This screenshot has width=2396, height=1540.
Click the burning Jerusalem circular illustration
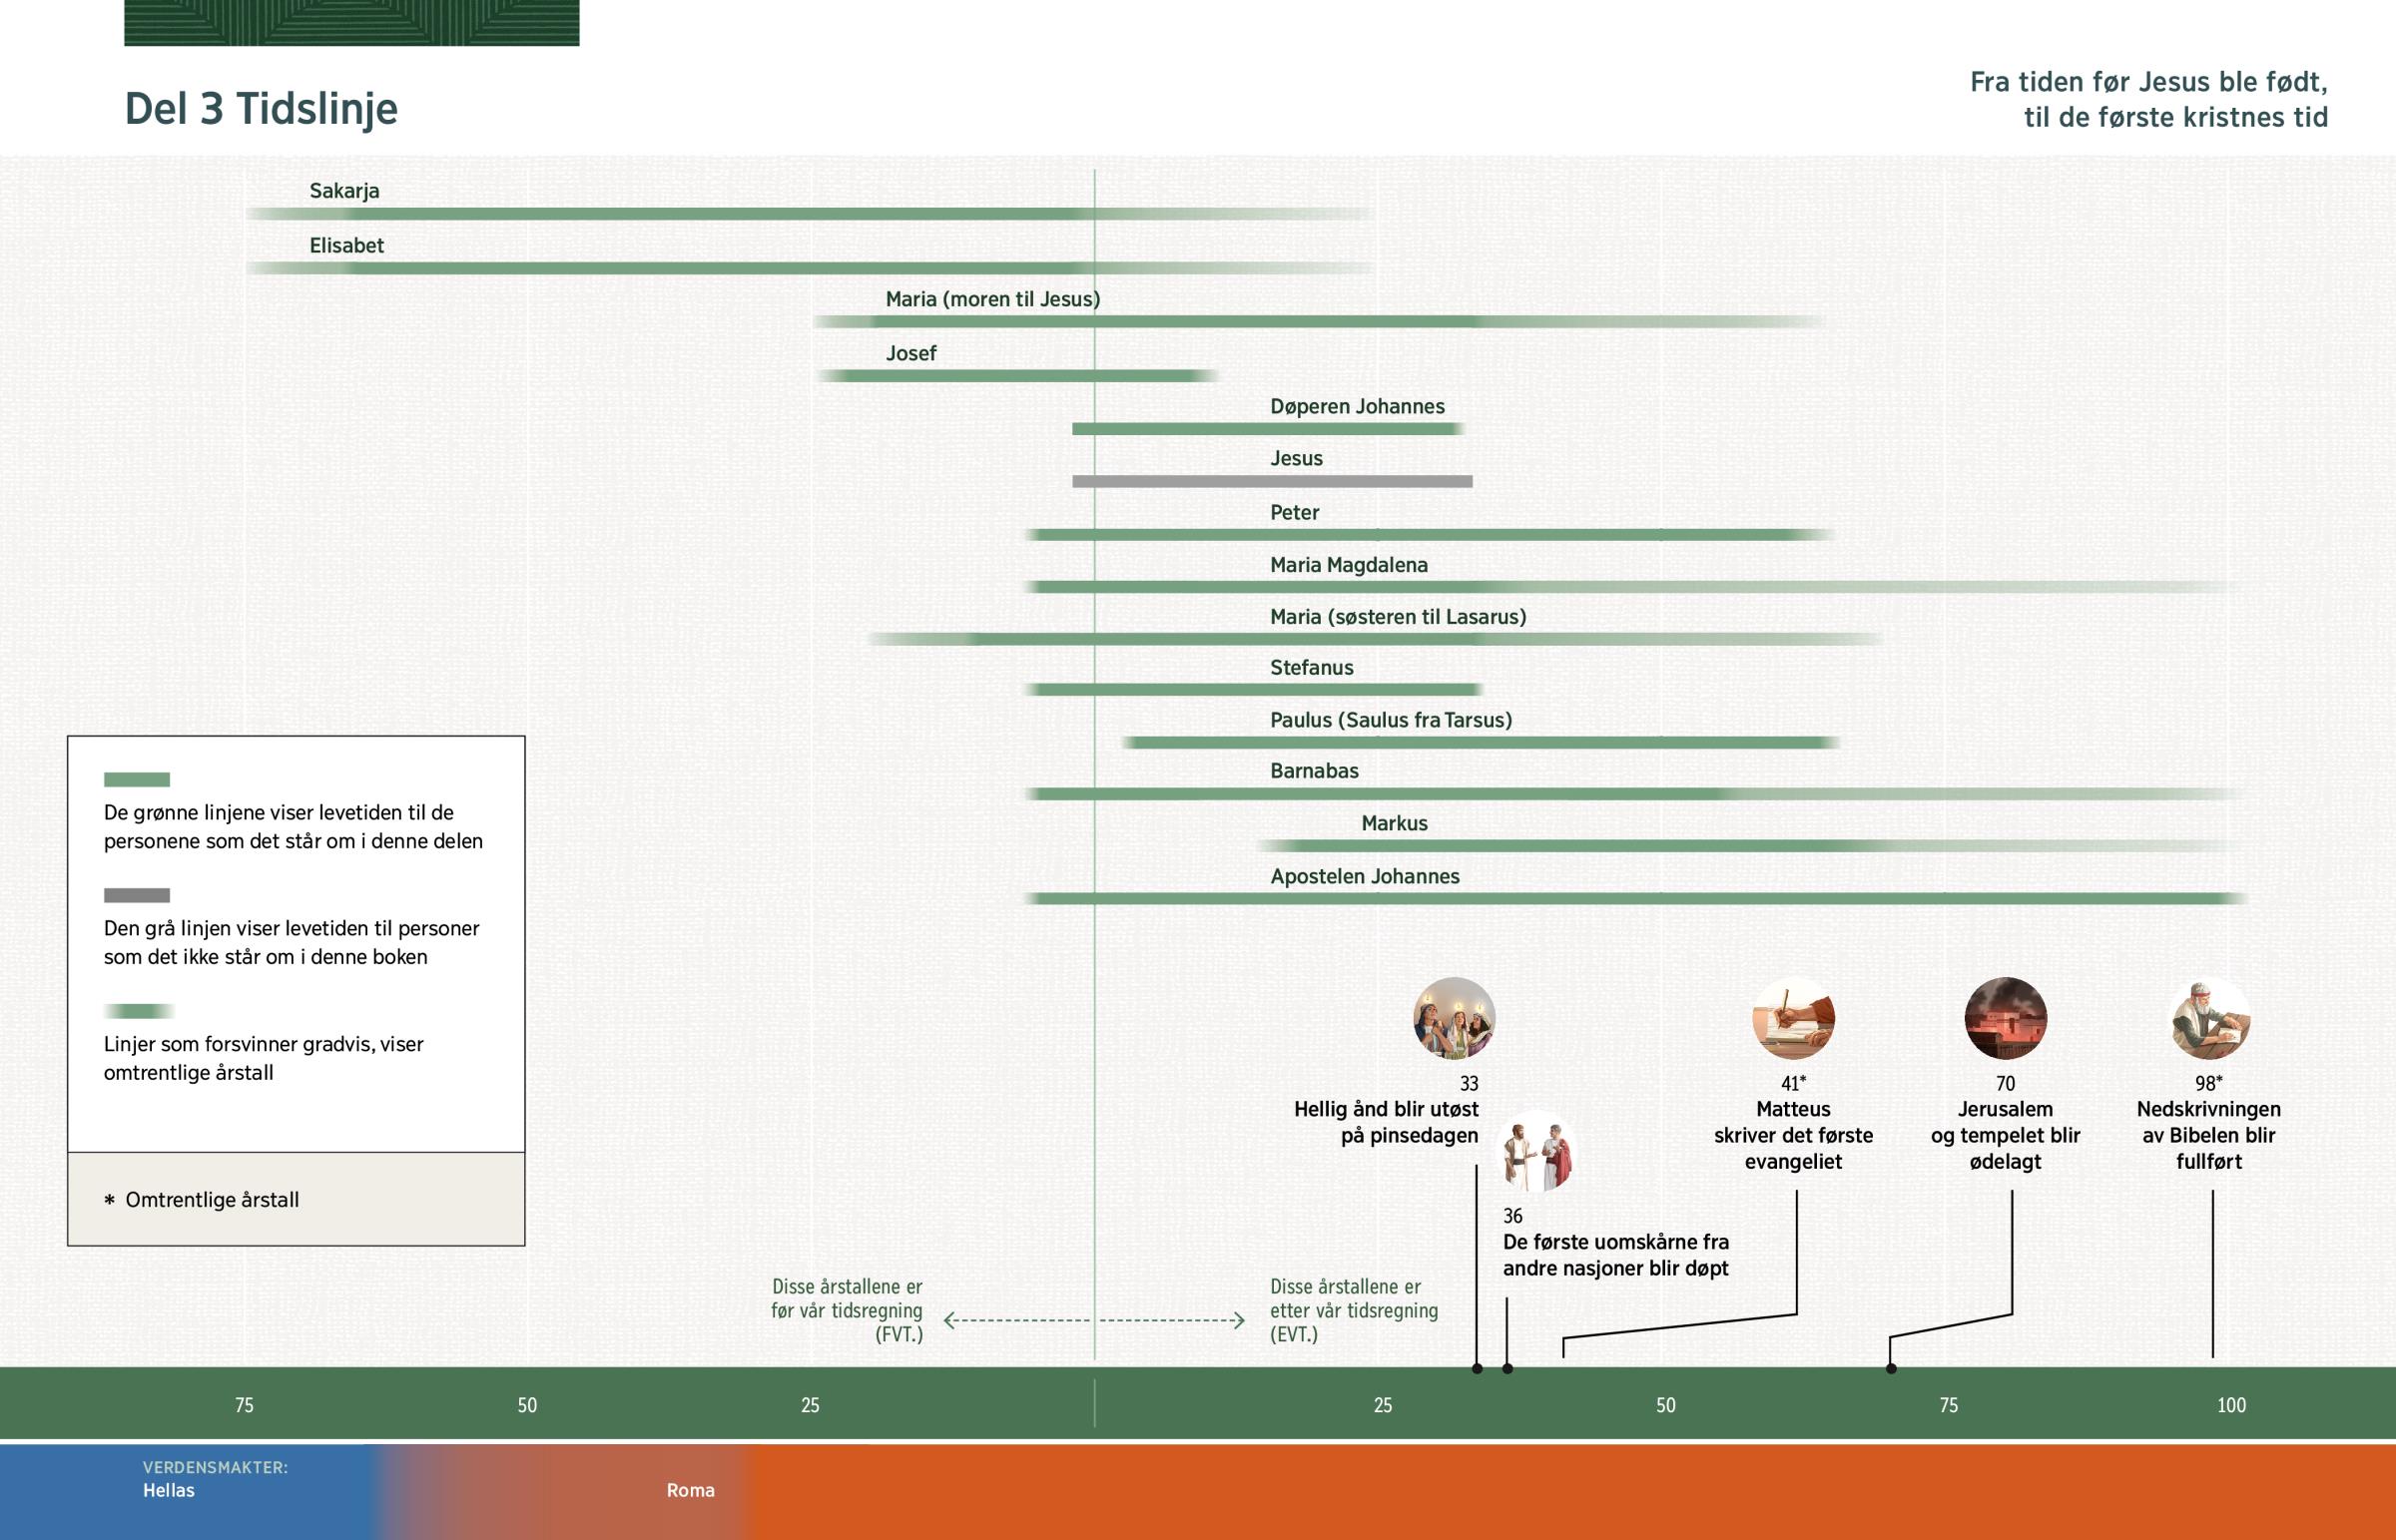click(x=2005, y=1018)
